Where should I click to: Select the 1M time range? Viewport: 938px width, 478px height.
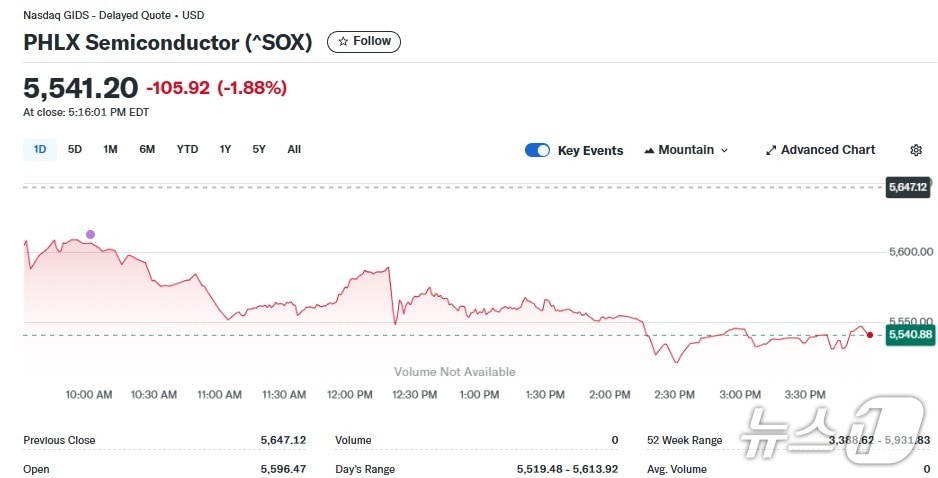[110, 149]
